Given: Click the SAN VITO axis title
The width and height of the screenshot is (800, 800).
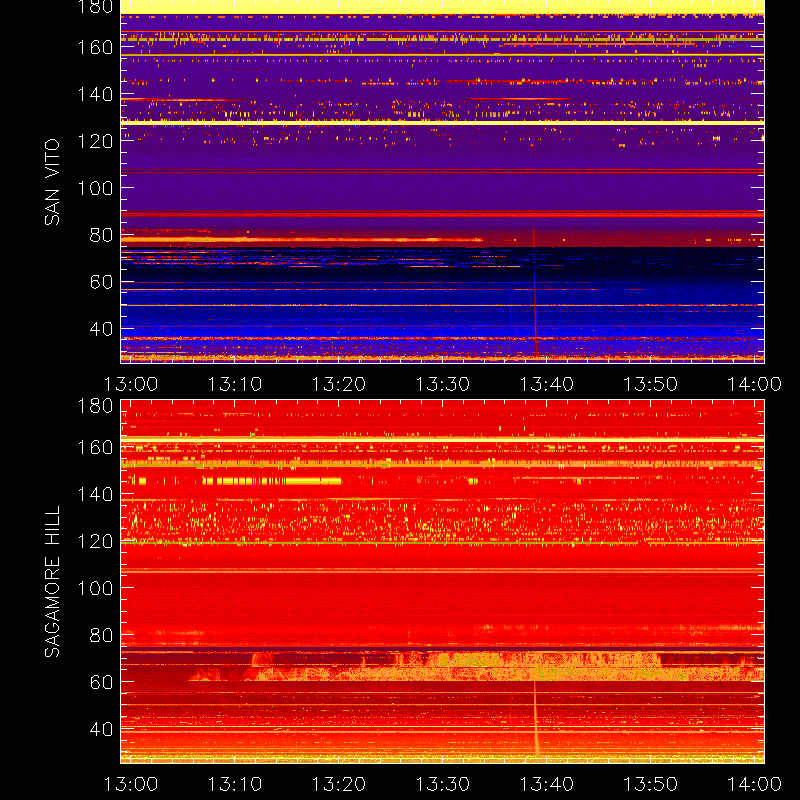Looking at the screenshot, I should (52, 182).
